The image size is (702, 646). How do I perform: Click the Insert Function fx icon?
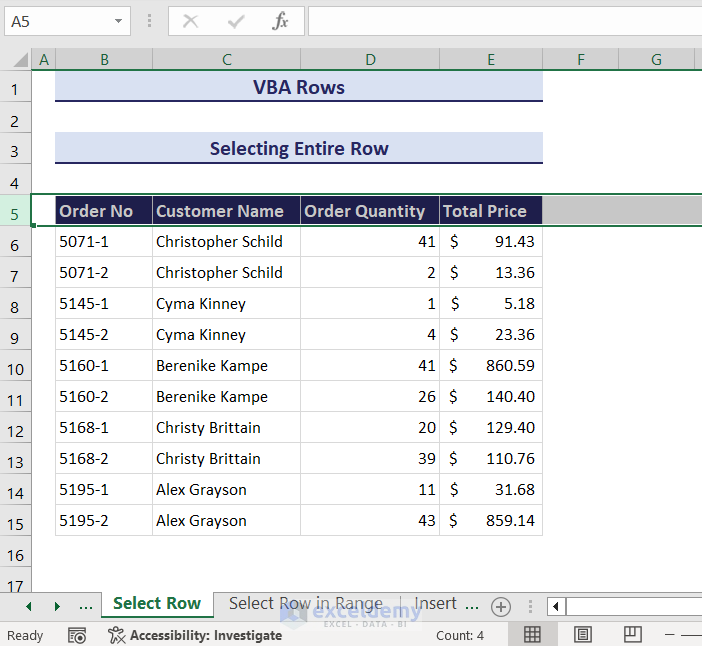(281, 21)
